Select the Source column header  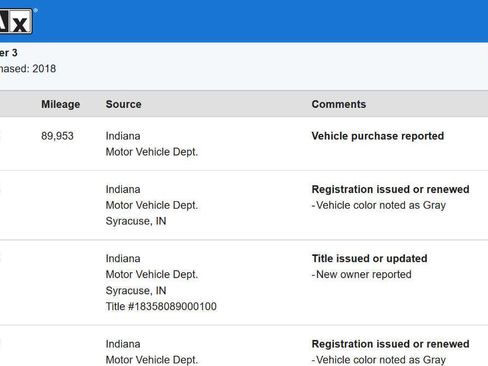click(x=124, y=104)
